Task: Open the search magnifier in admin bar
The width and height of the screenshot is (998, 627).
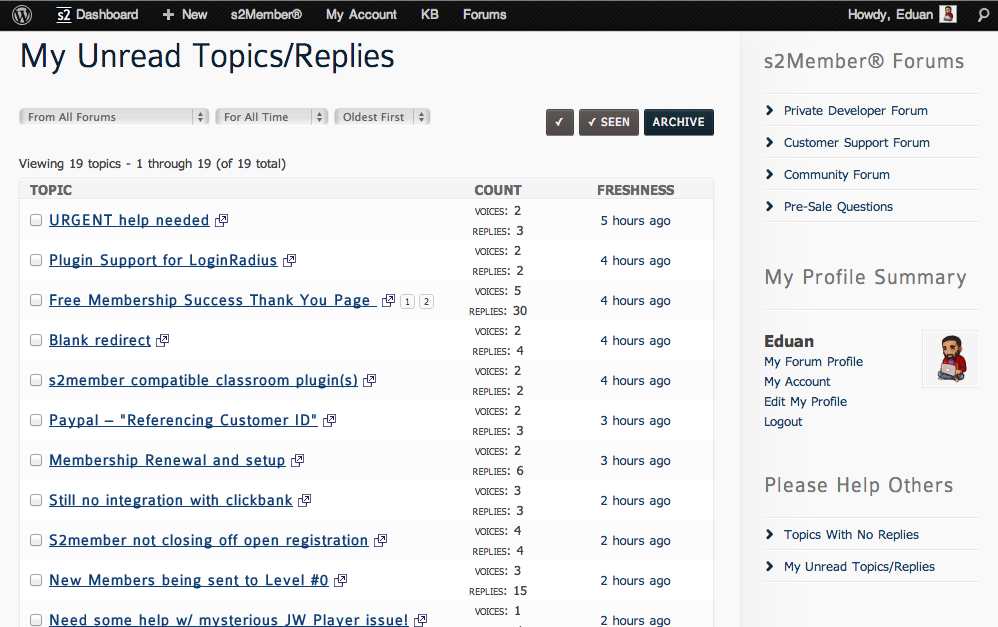Action: pos(983,15)
